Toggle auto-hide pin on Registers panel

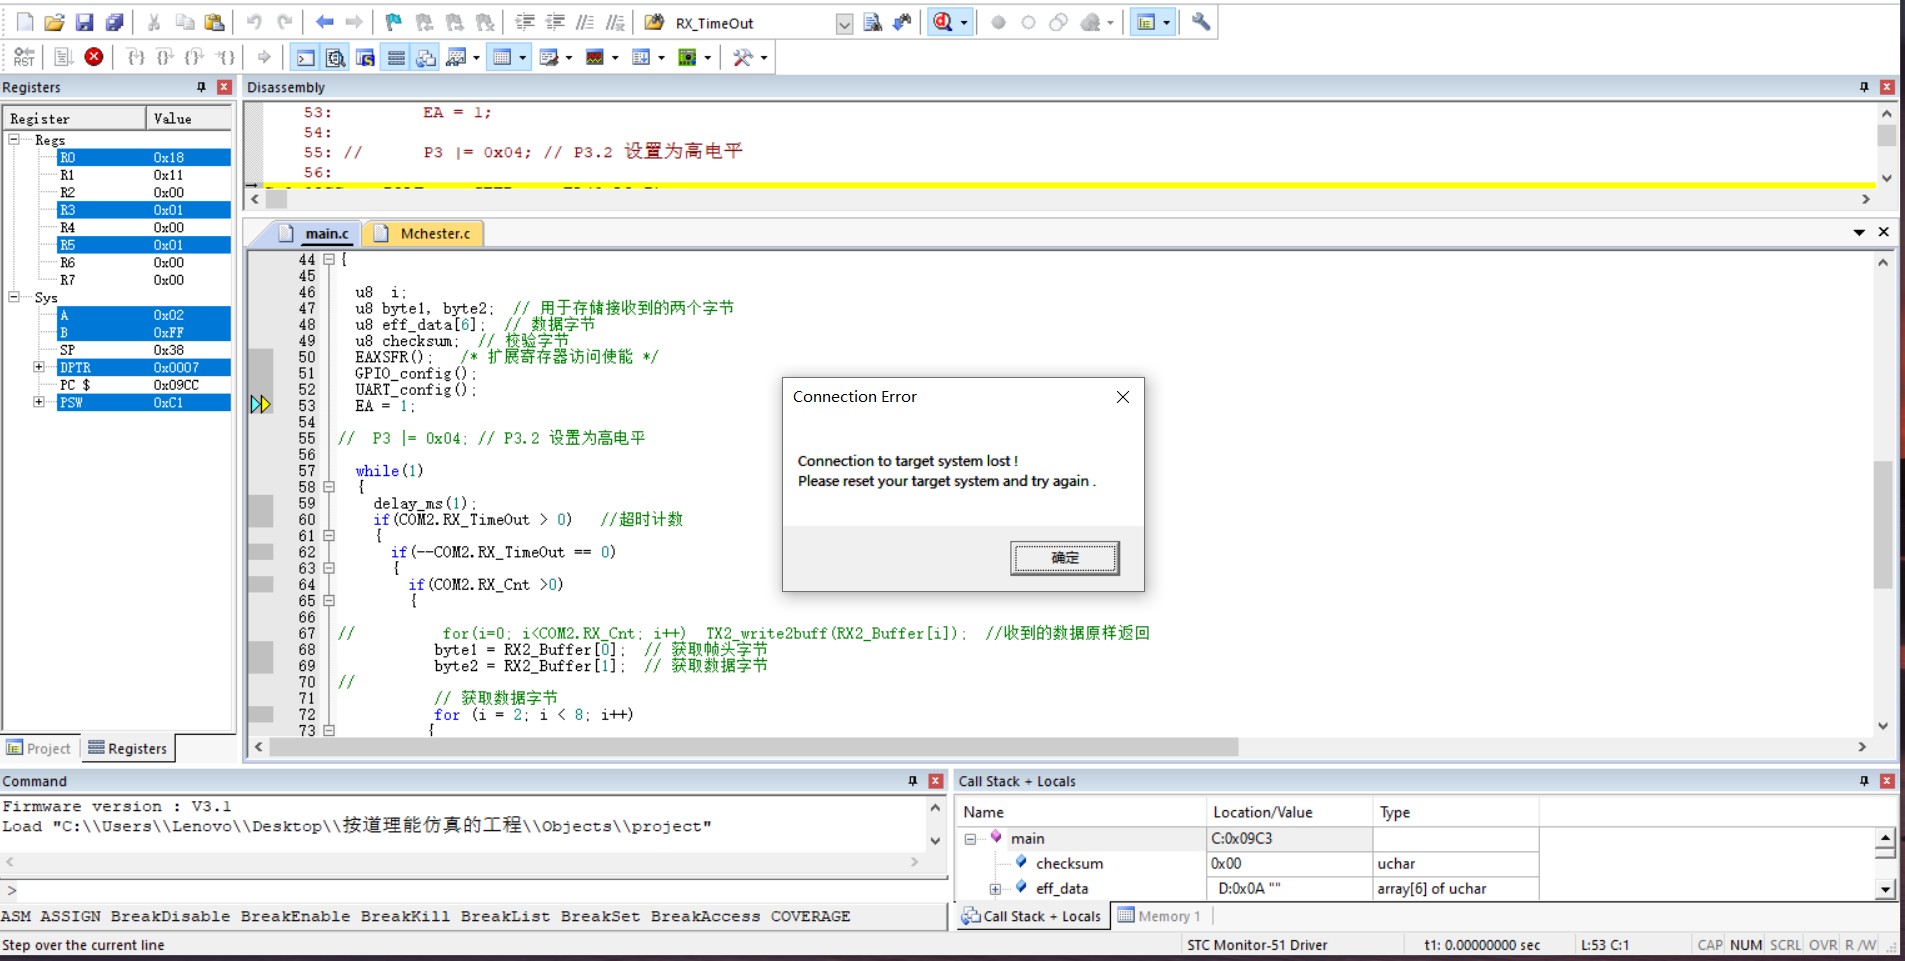201,87
